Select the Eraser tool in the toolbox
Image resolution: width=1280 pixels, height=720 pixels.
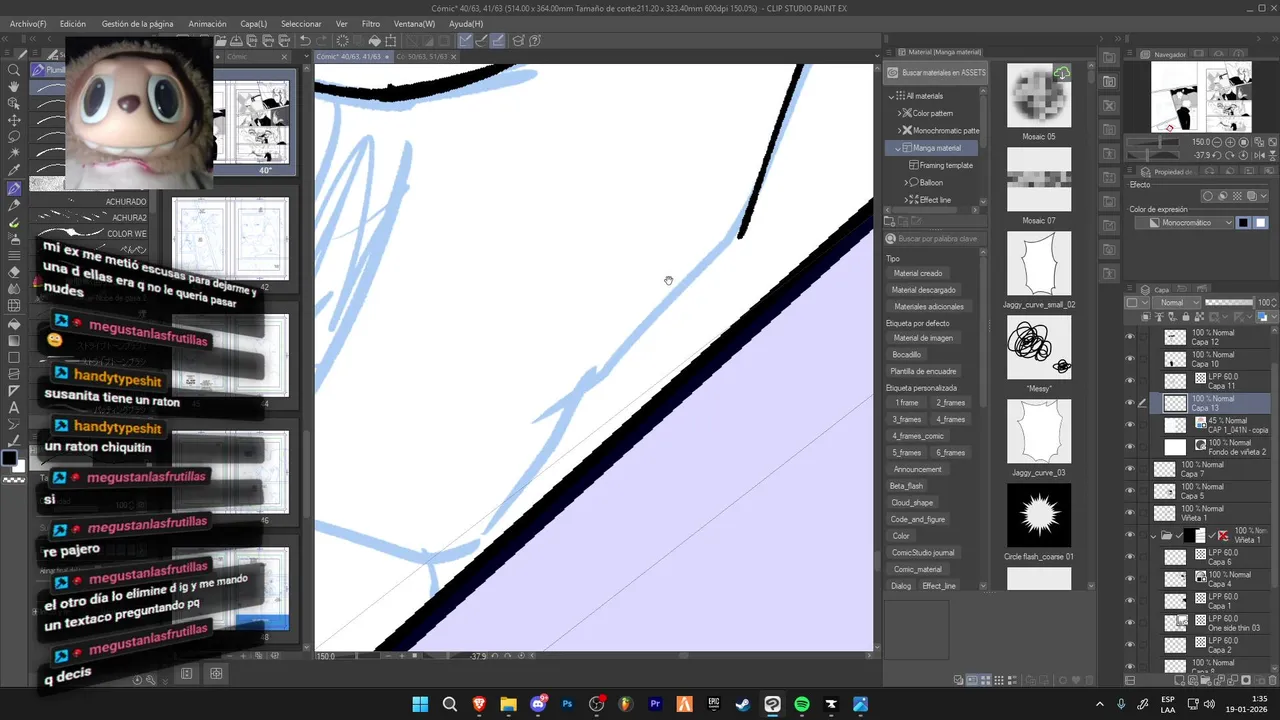point(14,272)
